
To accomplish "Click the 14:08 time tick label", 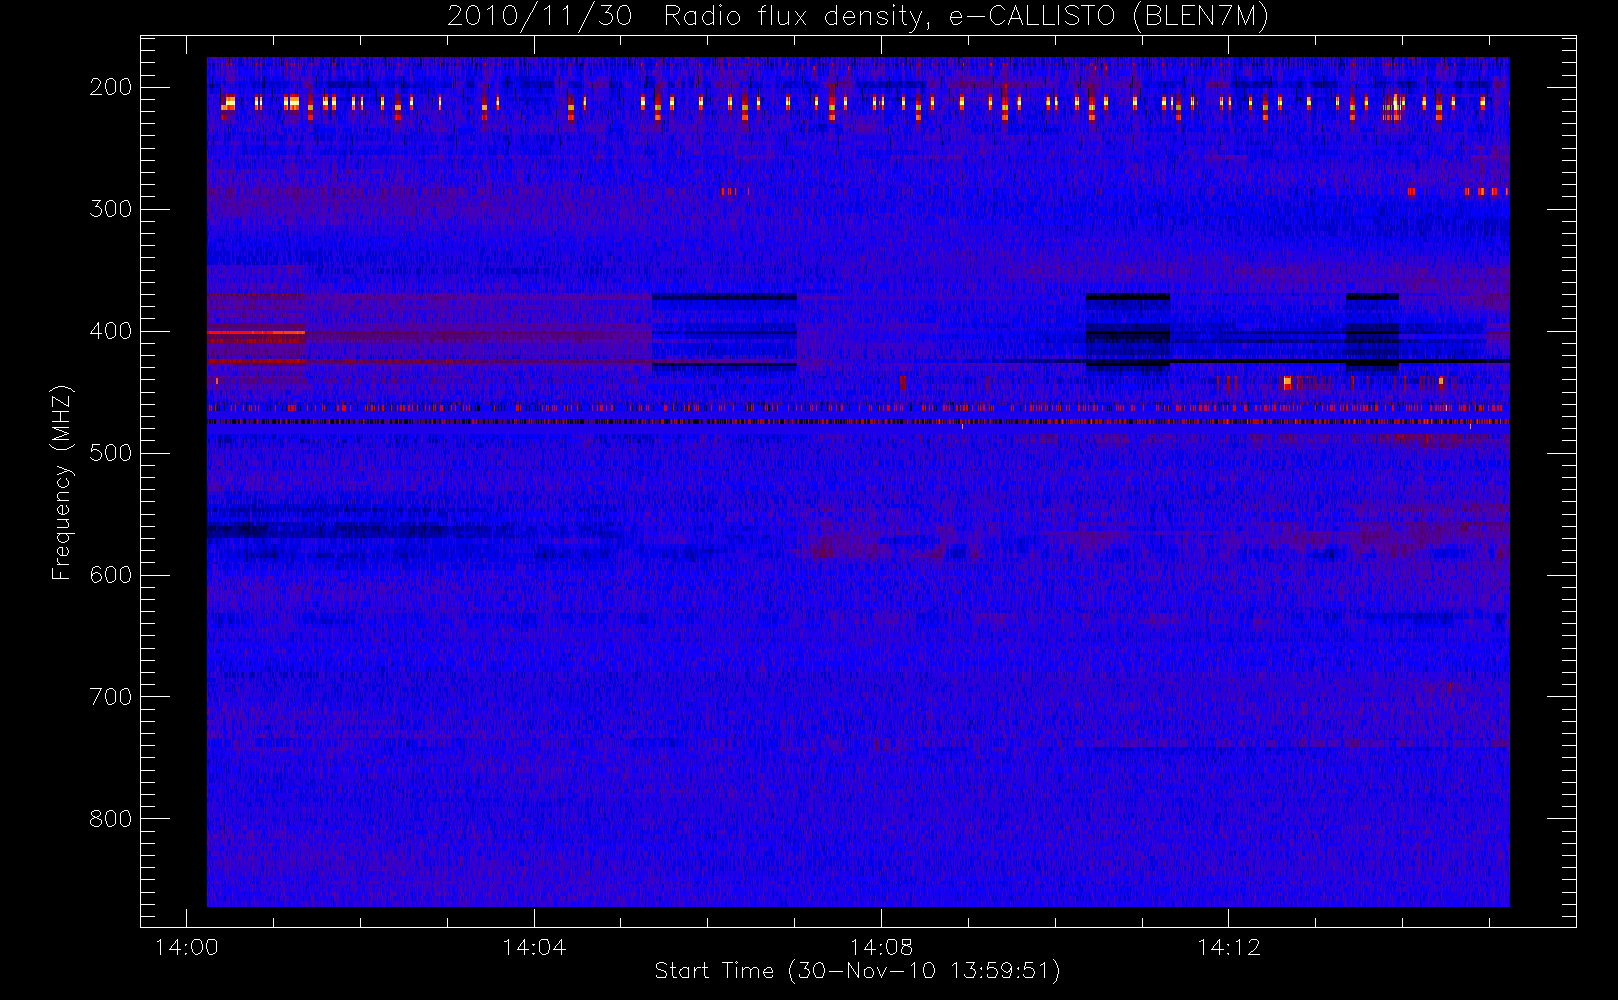I will point(881,947).
